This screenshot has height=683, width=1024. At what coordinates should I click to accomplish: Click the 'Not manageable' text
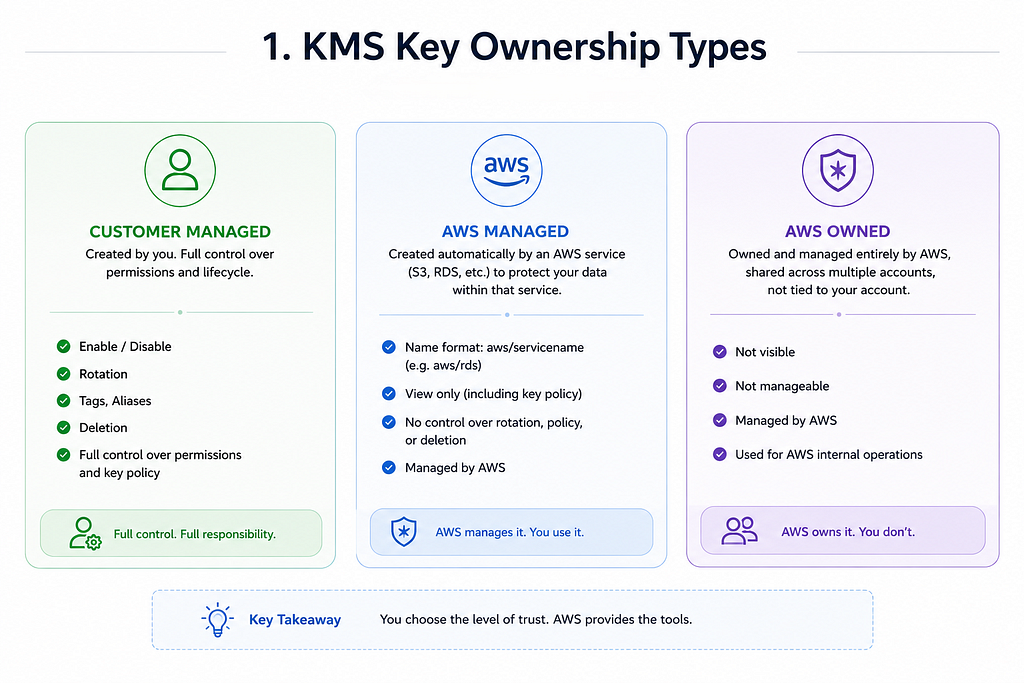coord(782,386)
